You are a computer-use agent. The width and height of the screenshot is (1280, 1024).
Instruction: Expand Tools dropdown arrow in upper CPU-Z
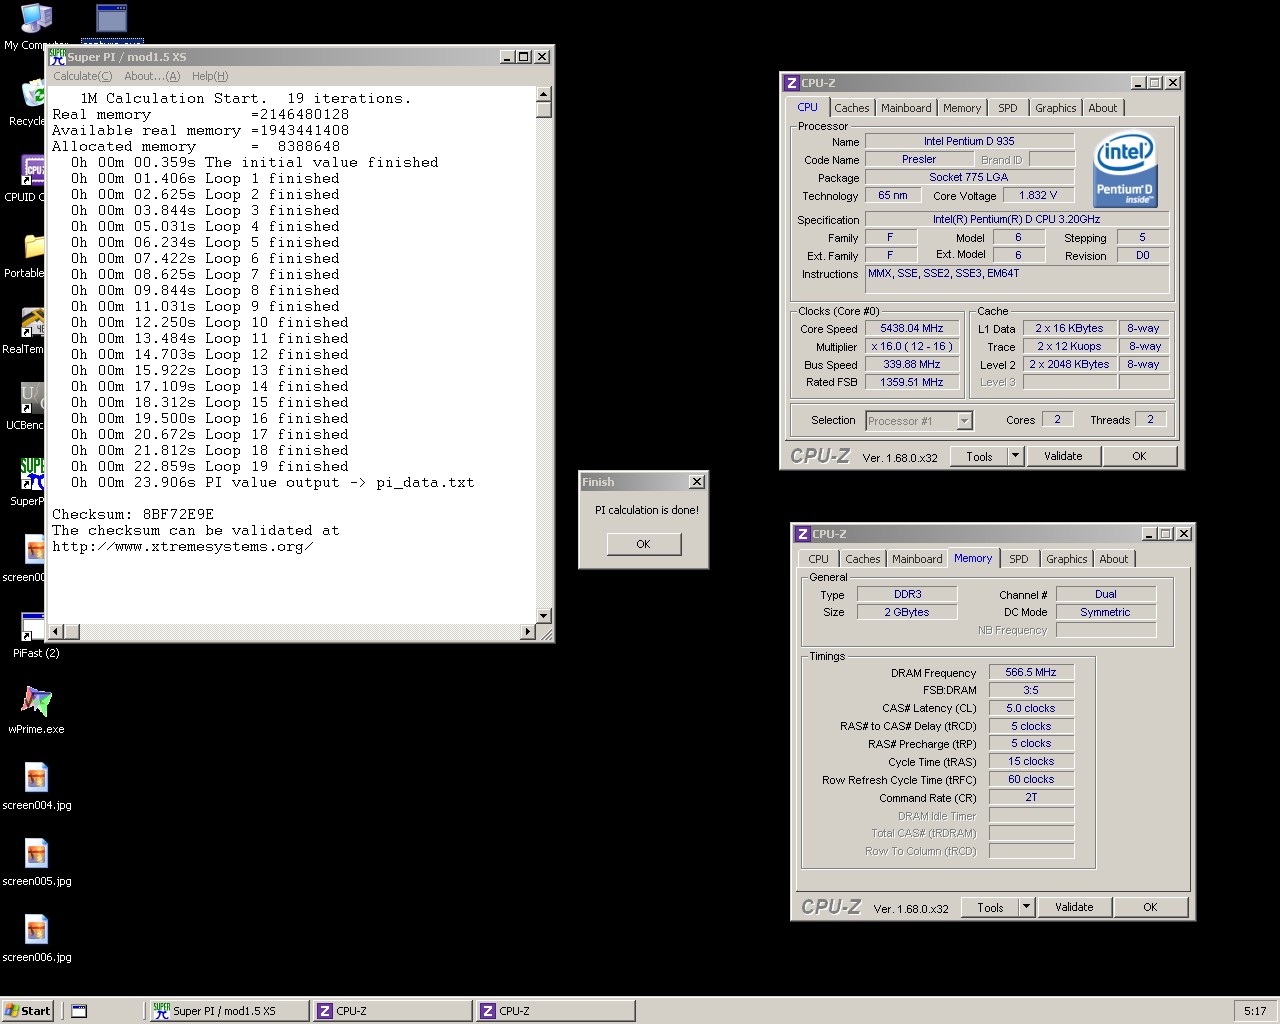(x=1015, y=456)
